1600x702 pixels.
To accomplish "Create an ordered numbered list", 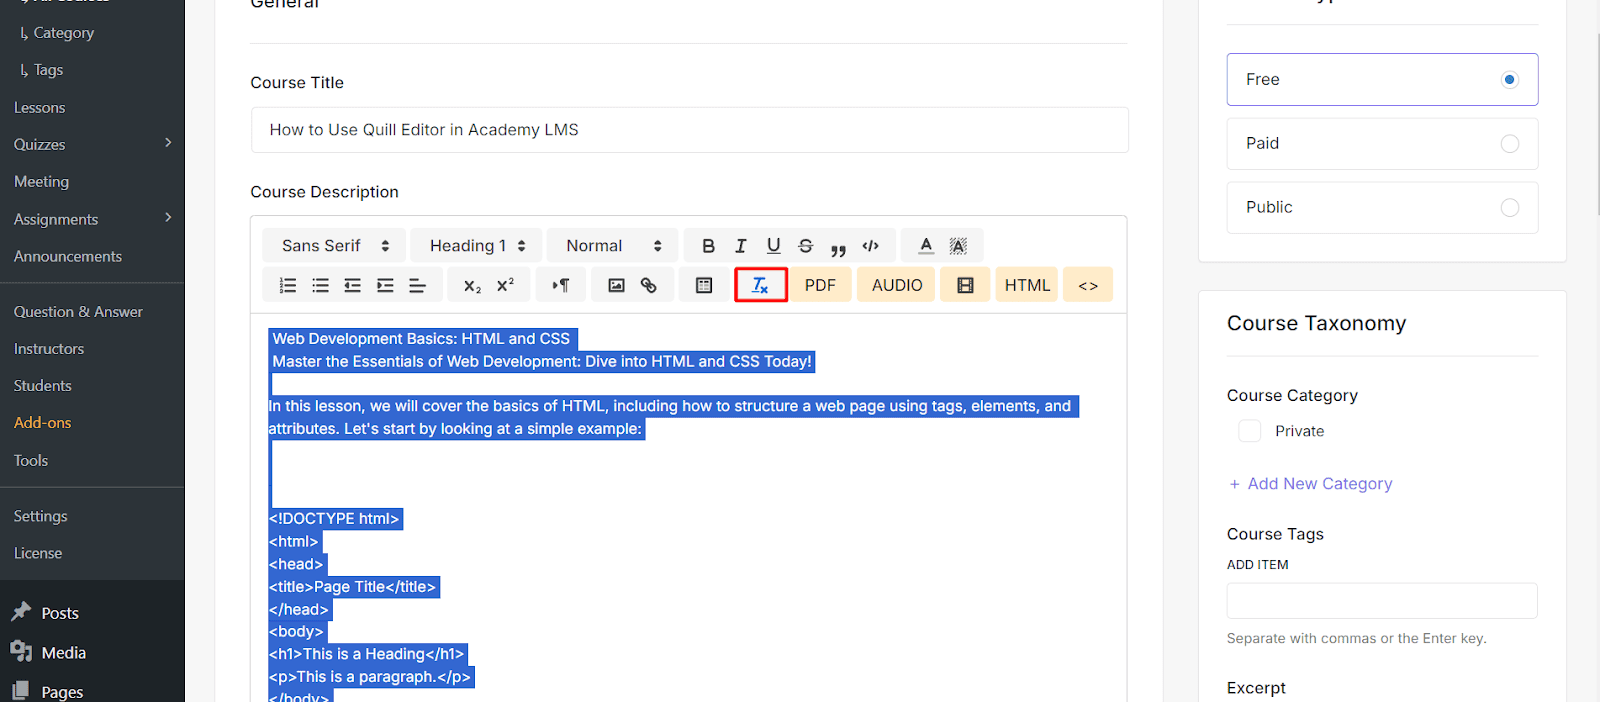I will [288, 286].
